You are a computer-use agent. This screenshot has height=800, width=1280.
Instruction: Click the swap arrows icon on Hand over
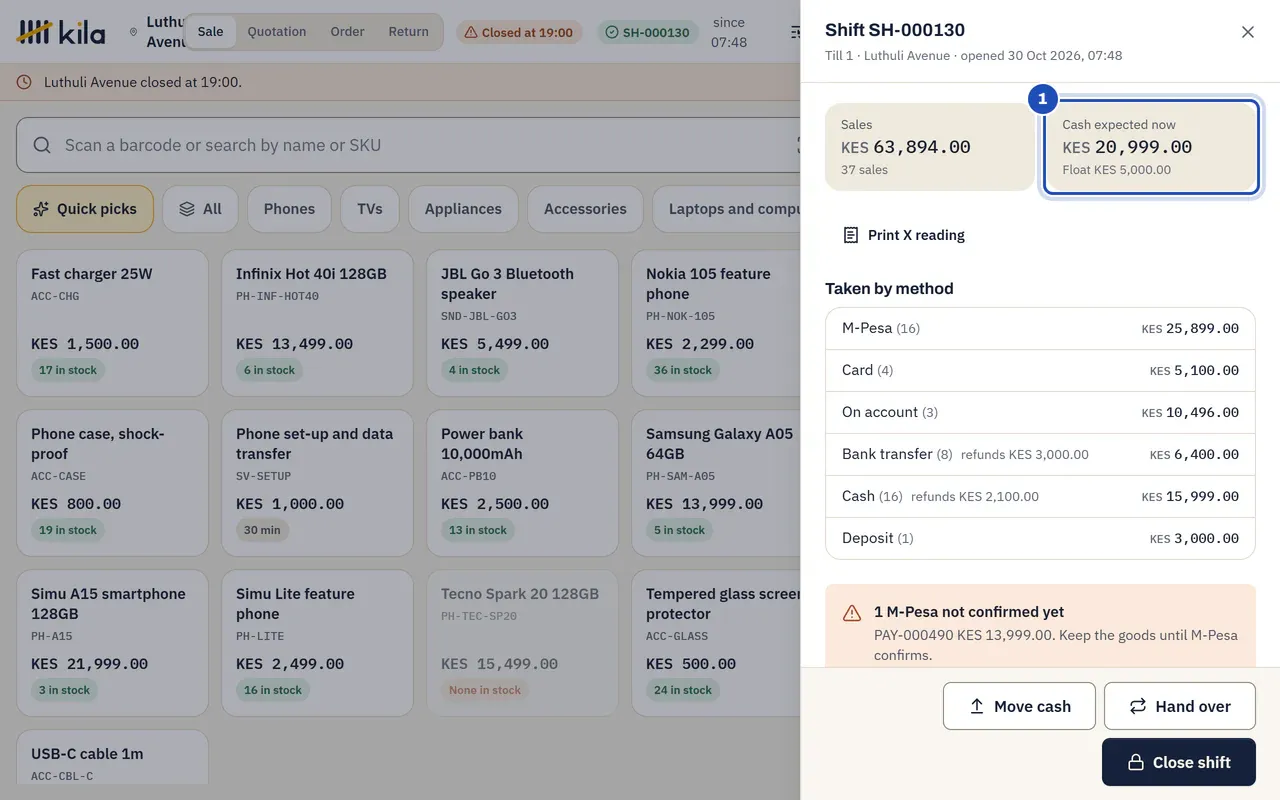(1138, 706)
